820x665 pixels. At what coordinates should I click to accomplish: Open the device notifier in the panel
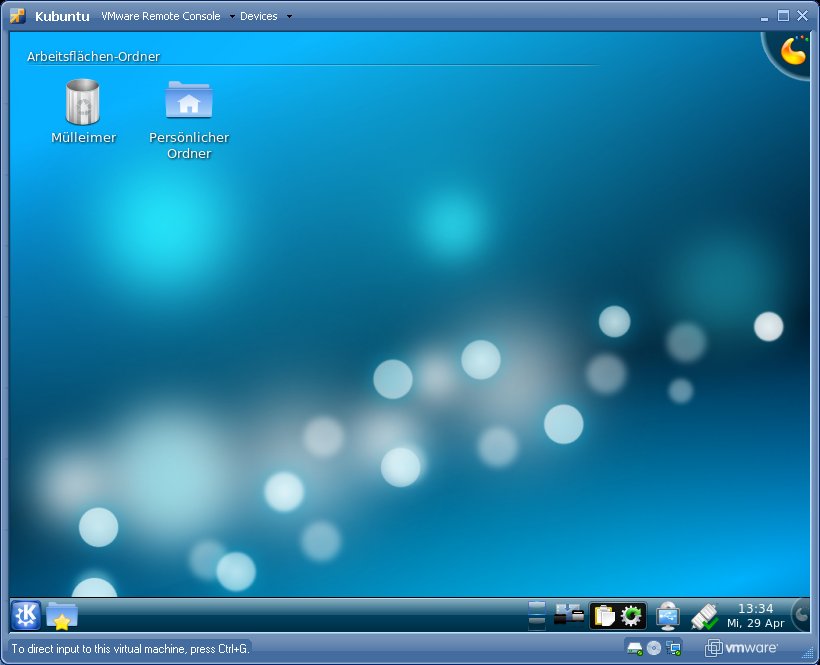click(568, 614)
